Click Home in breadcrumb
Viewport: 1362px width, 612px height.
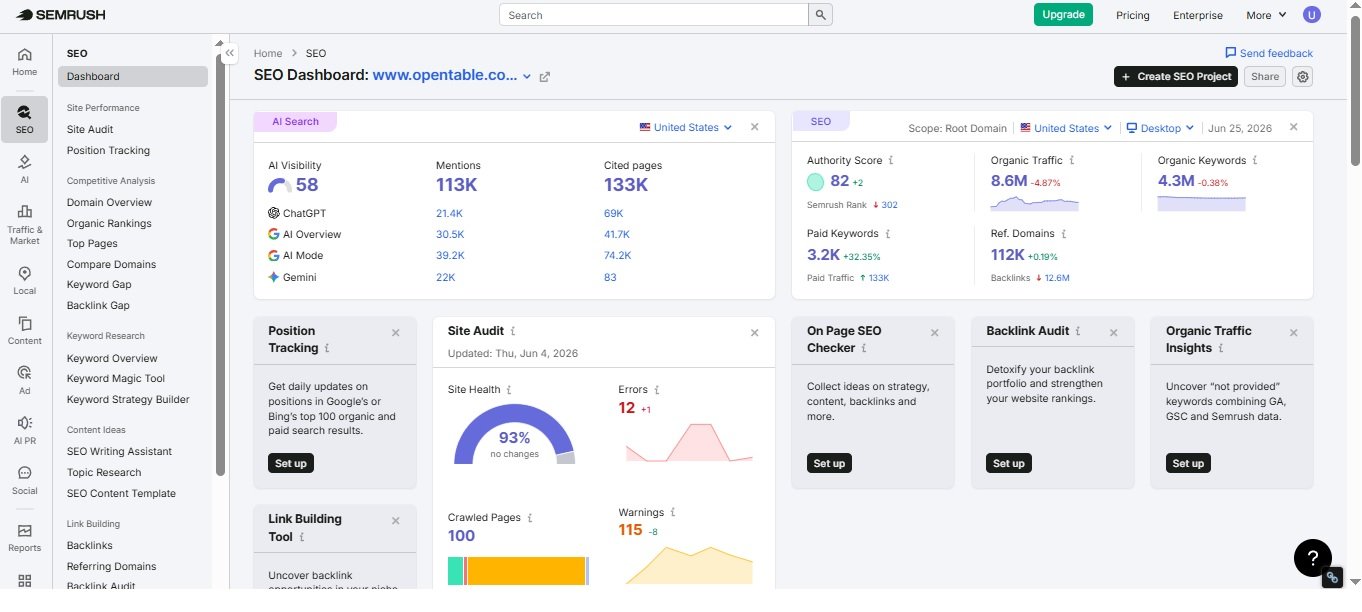pos(268,53)
